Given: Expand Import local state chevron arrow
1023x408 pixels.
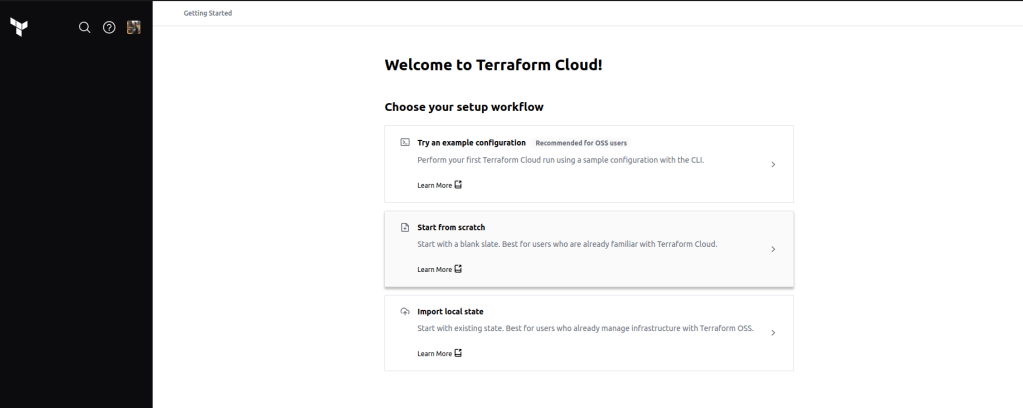Looking at the screenshot, I should [773, 333].
